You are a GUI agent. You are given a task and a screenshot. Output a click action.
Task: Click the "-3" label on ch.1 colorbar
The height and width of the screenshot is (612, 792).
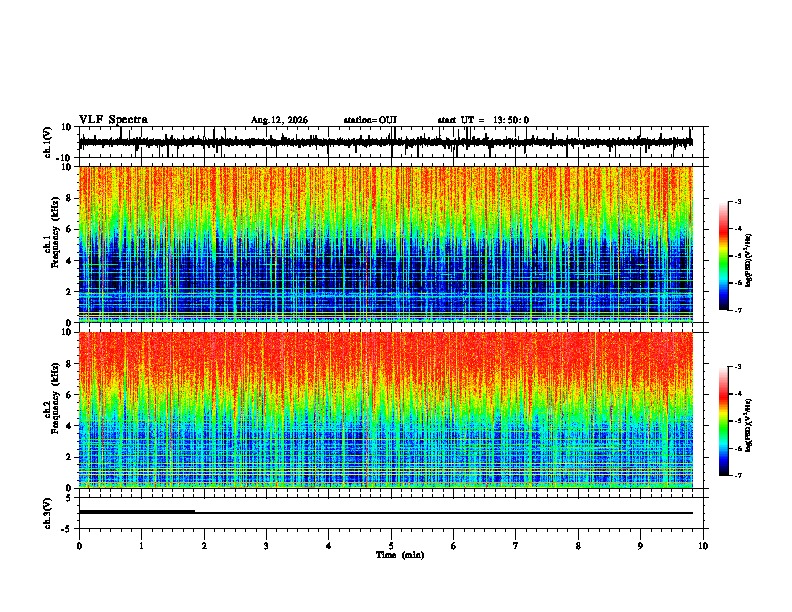(x=737, y=201)
